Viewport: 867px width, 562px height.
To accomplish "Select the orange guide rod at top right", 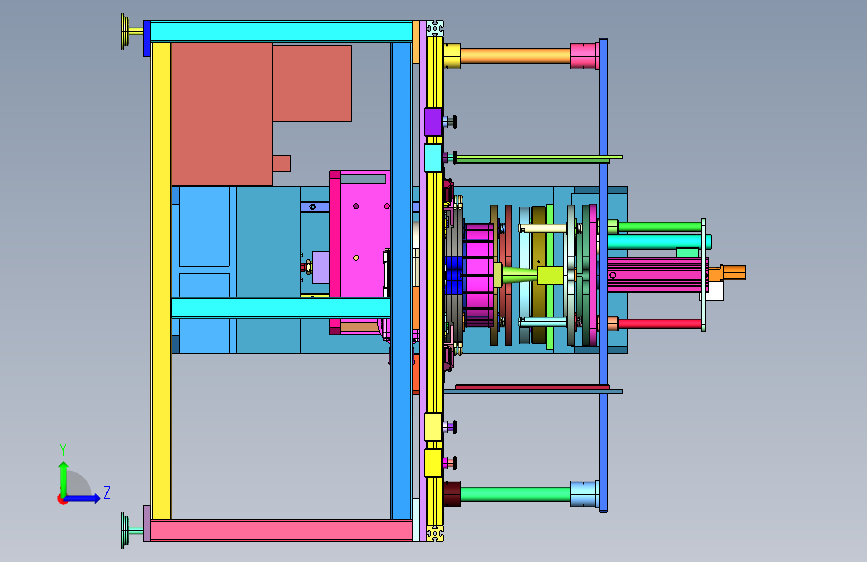I will click(x=515, y=55).
